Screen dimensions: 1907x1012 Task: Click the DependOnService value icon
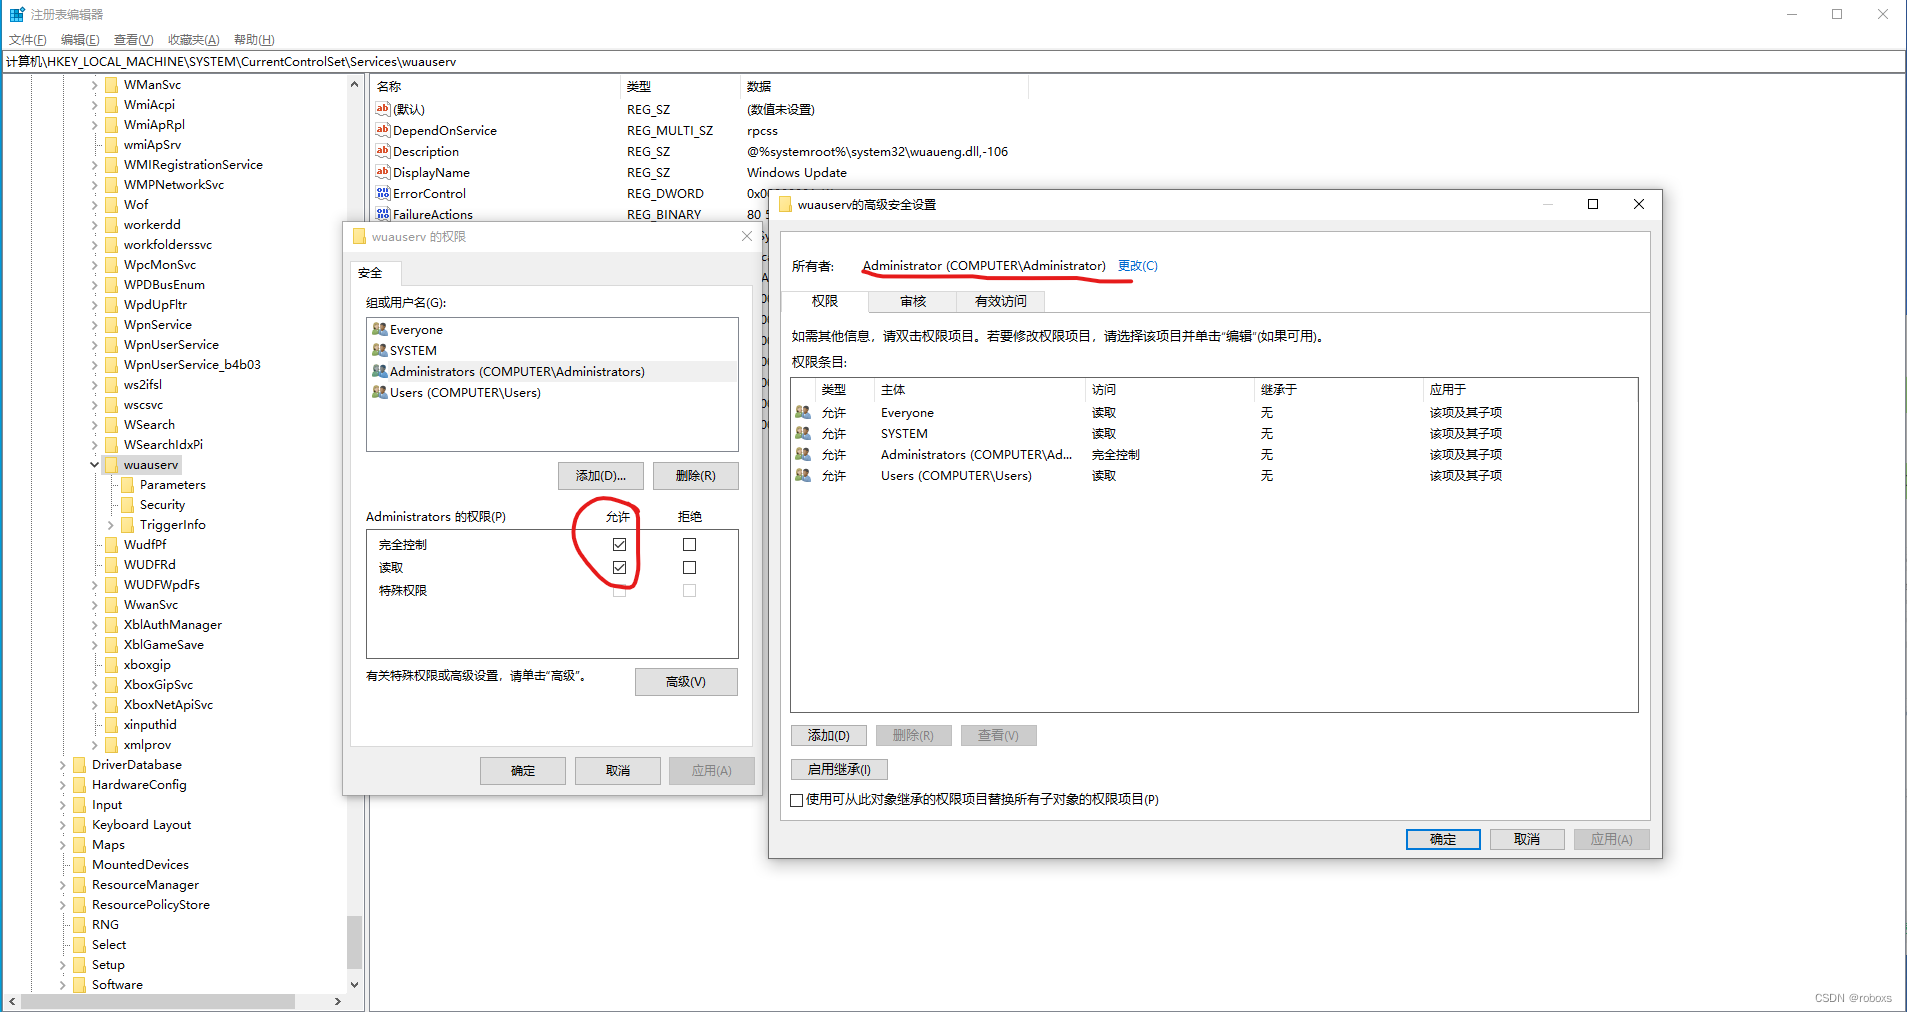coord(382,130)
